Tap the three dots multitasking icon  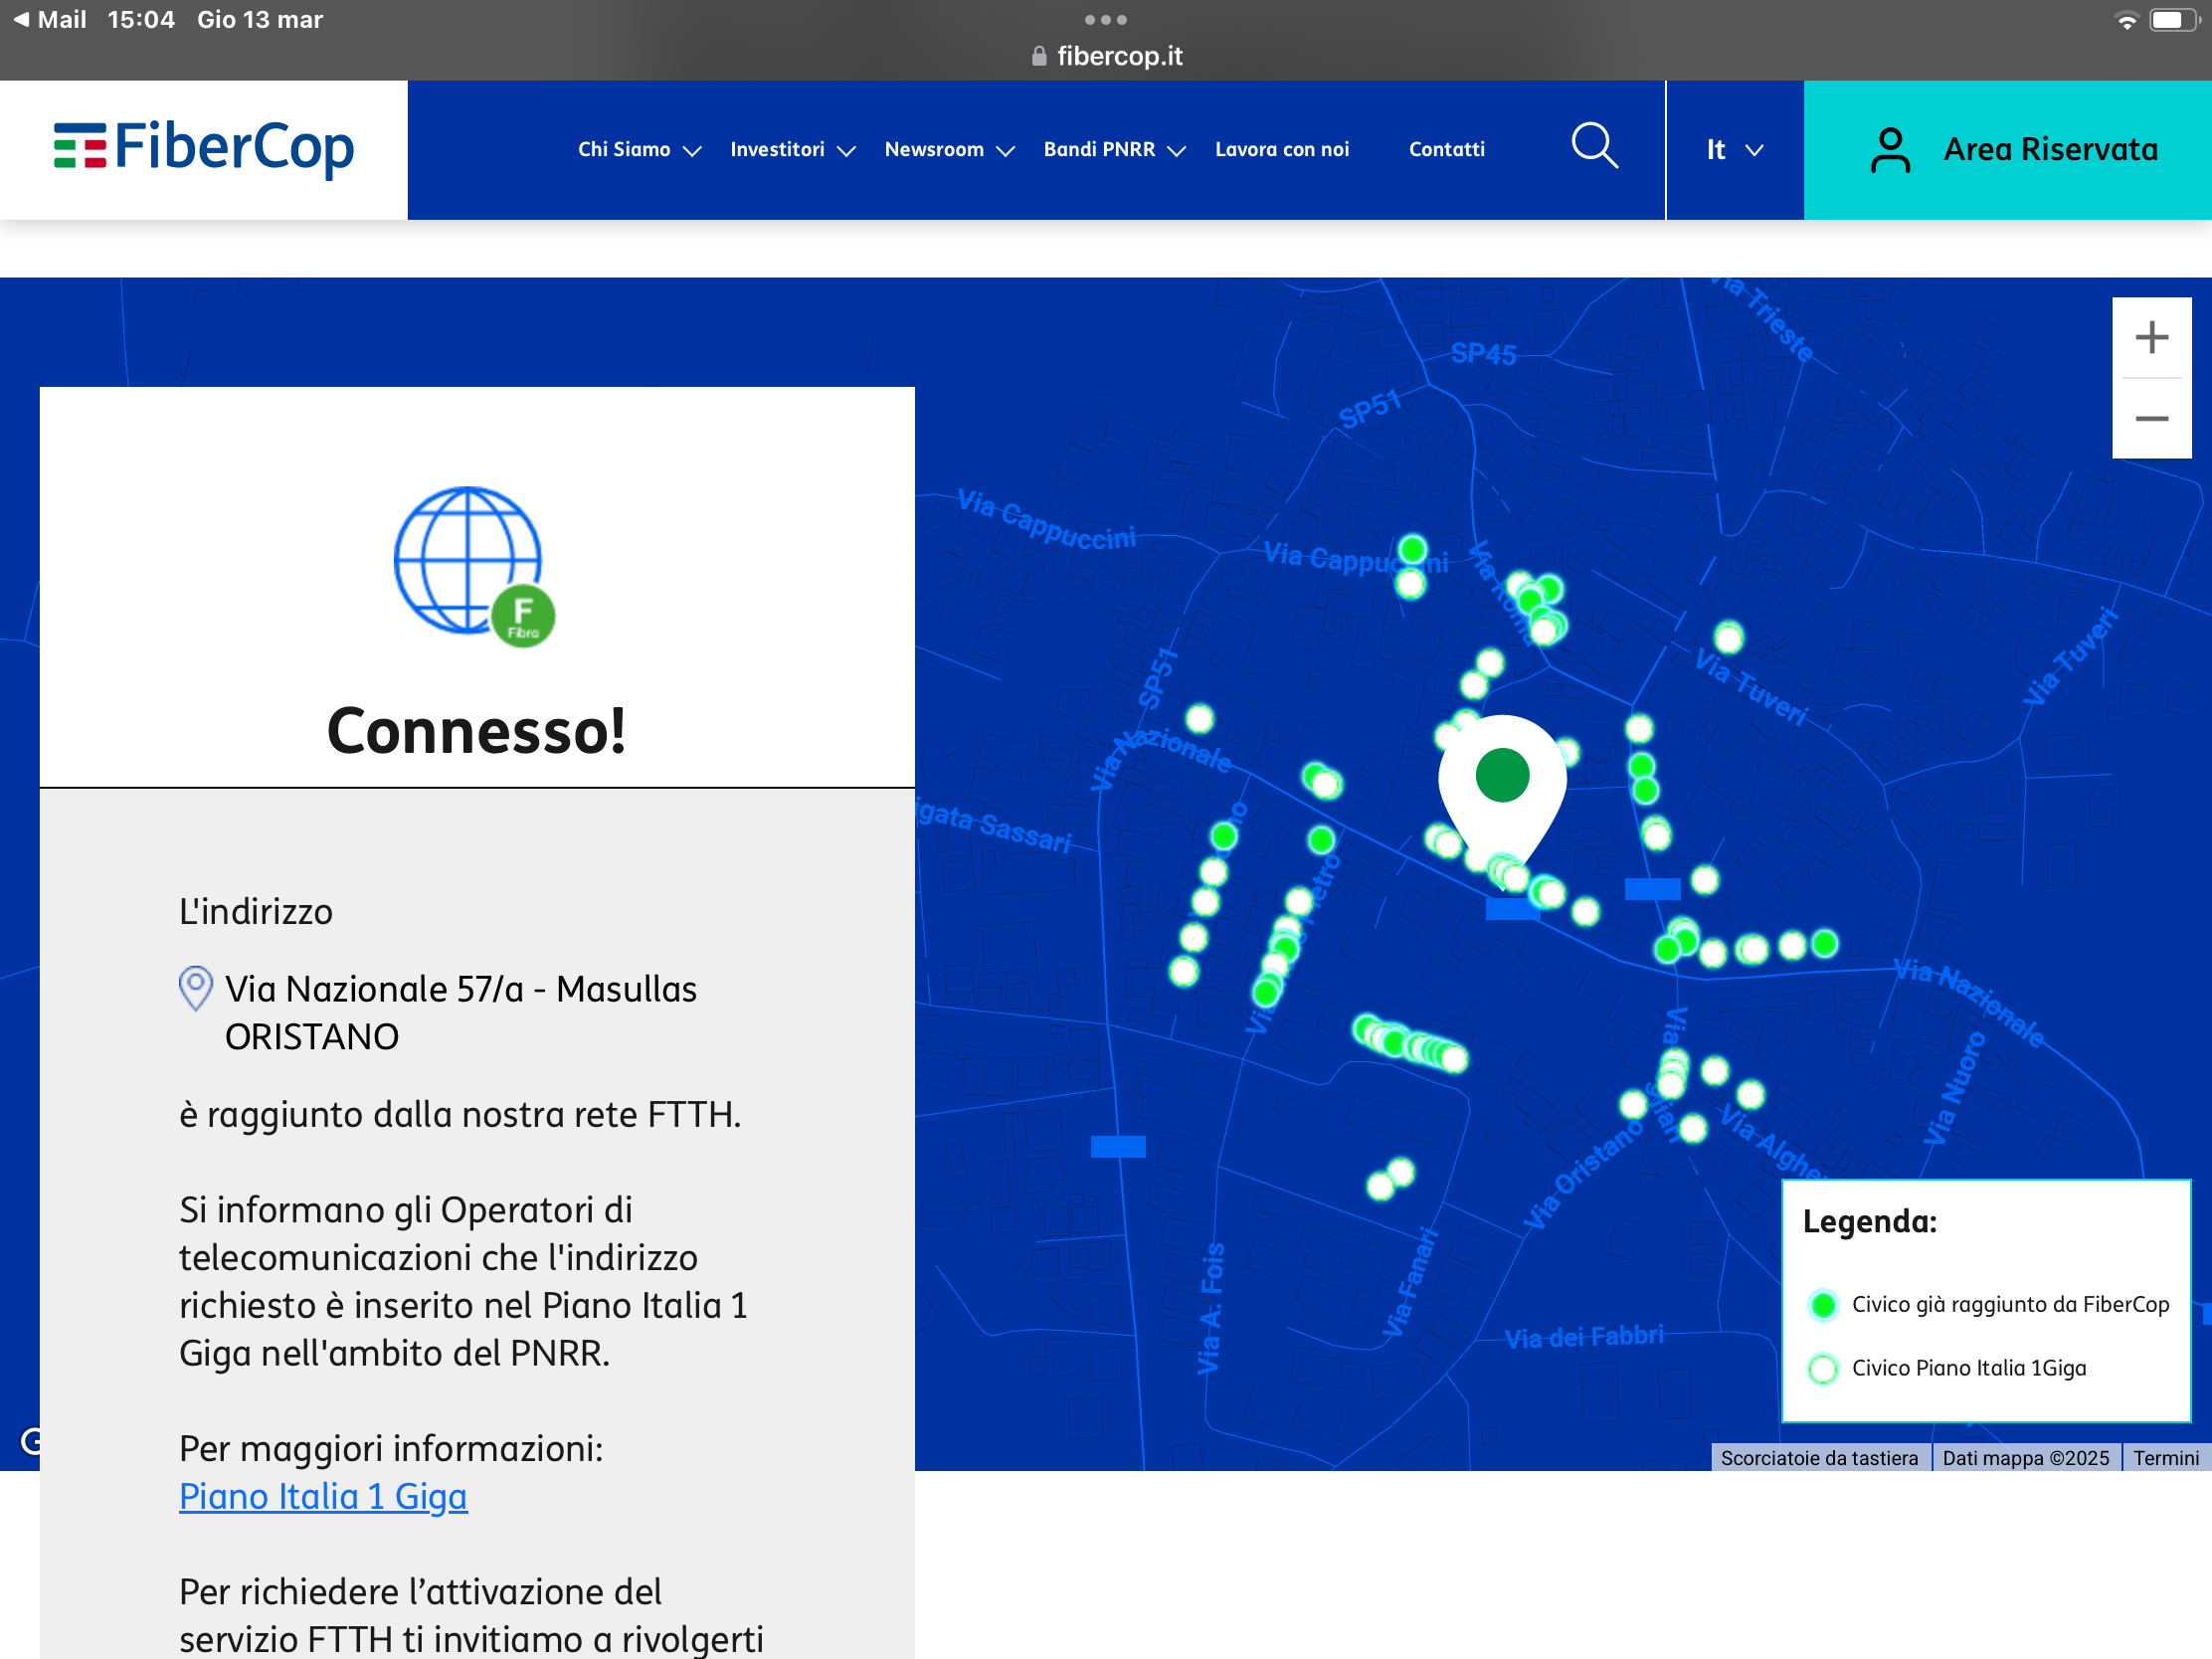1105,20
